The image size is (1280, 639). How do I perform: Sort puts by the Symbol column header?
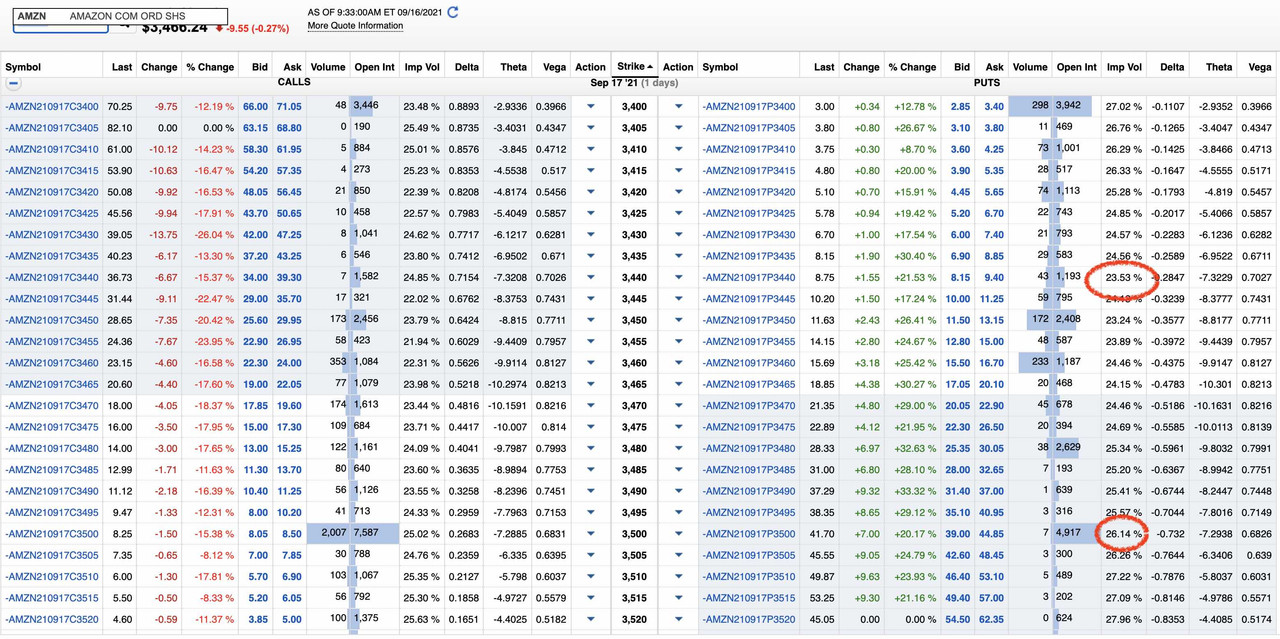[x=720, y=67]
